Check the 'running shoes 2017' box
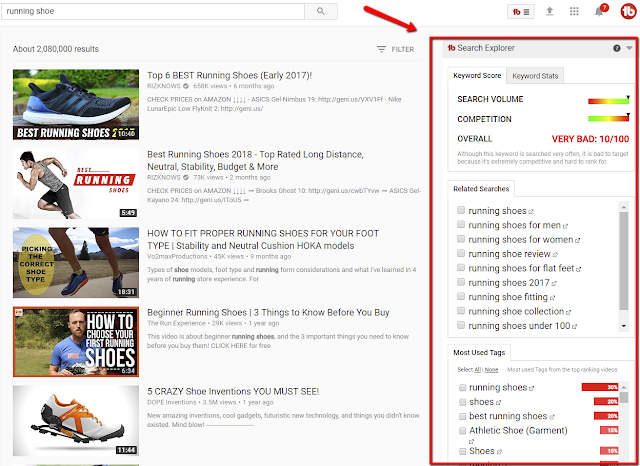 click(x=461, y=282)
